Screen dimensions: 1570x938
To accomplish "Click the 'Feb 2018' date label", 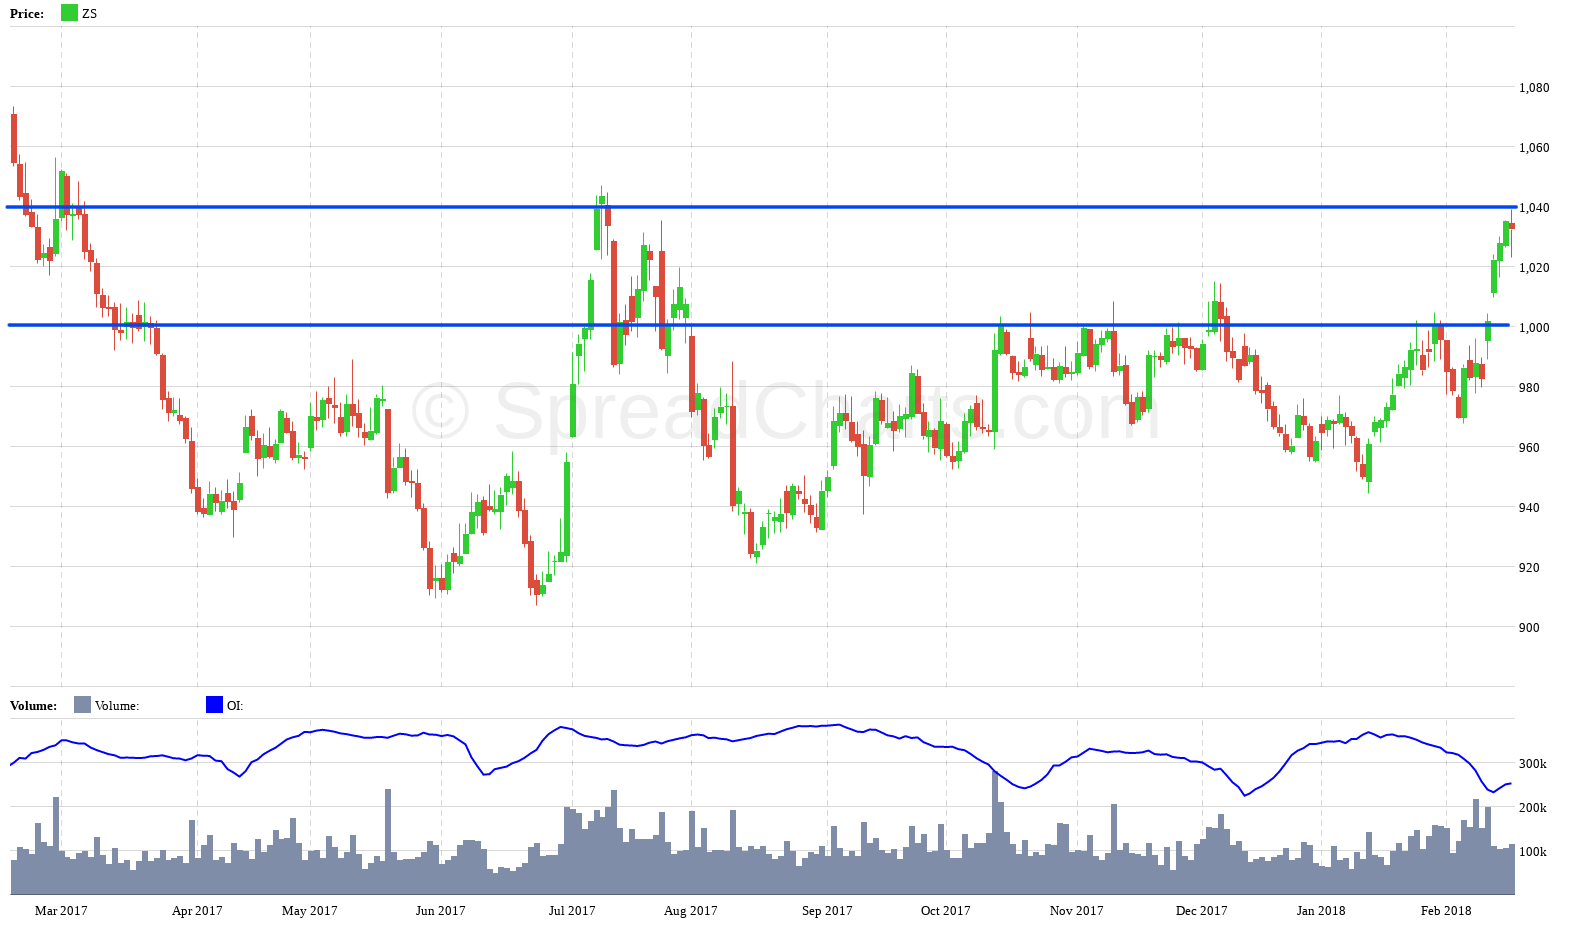I will point(1446,911).
